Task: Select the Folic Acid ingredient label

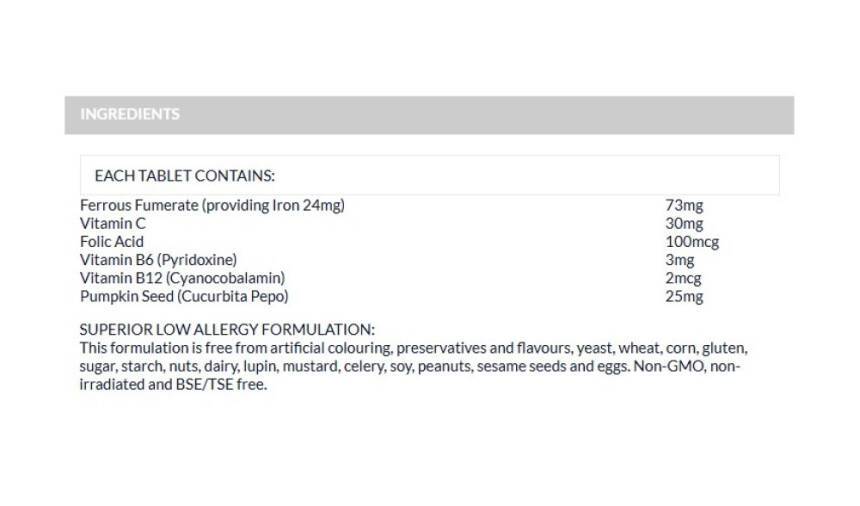Action: click(112, 241)
